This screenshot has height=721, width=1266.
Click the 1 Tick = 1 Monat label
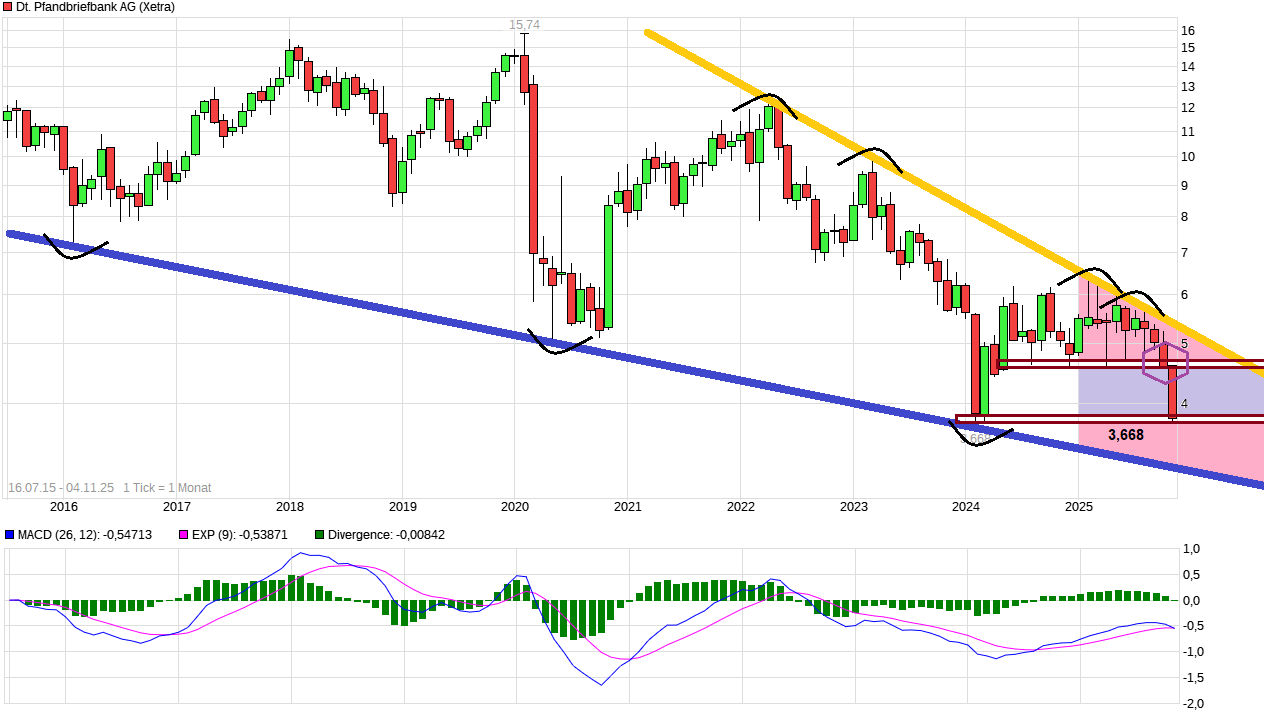[x=166, y=488]
